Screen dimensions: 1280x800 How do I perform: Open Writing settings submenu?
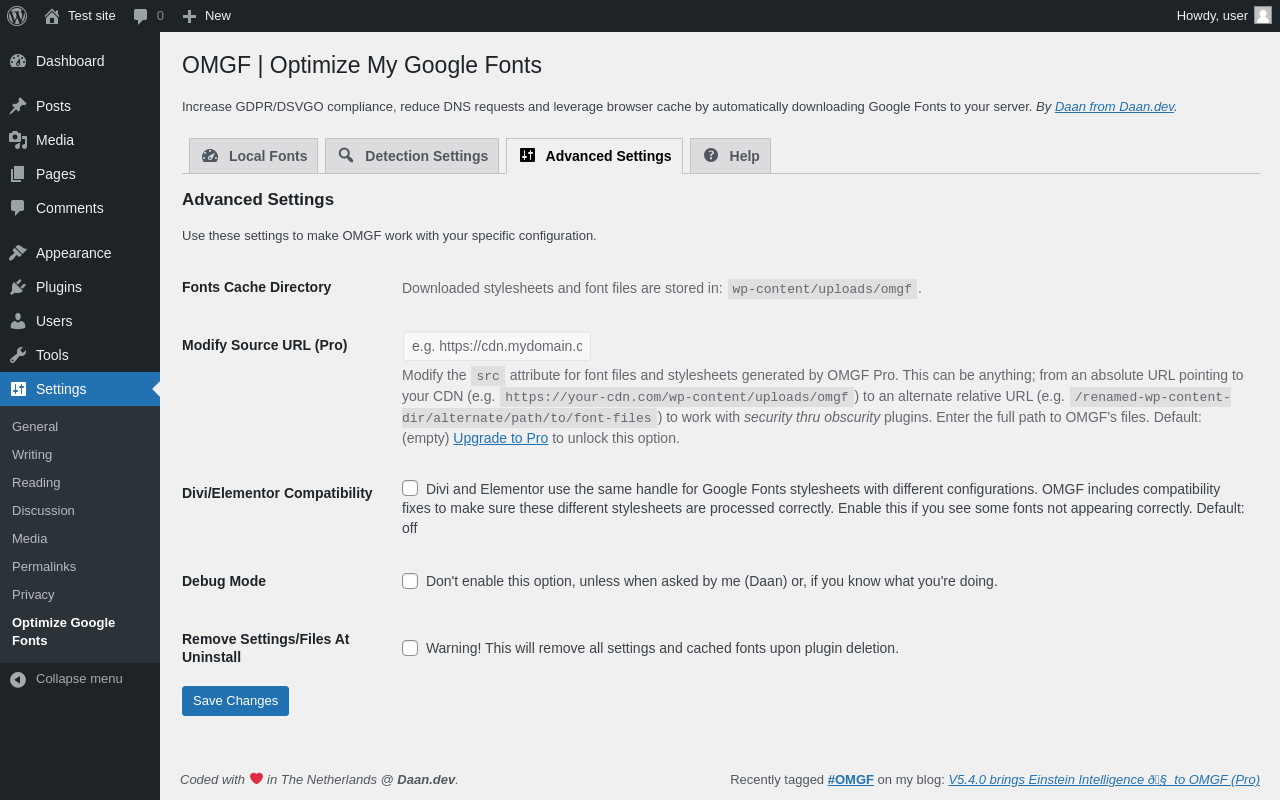coord(80,455)
